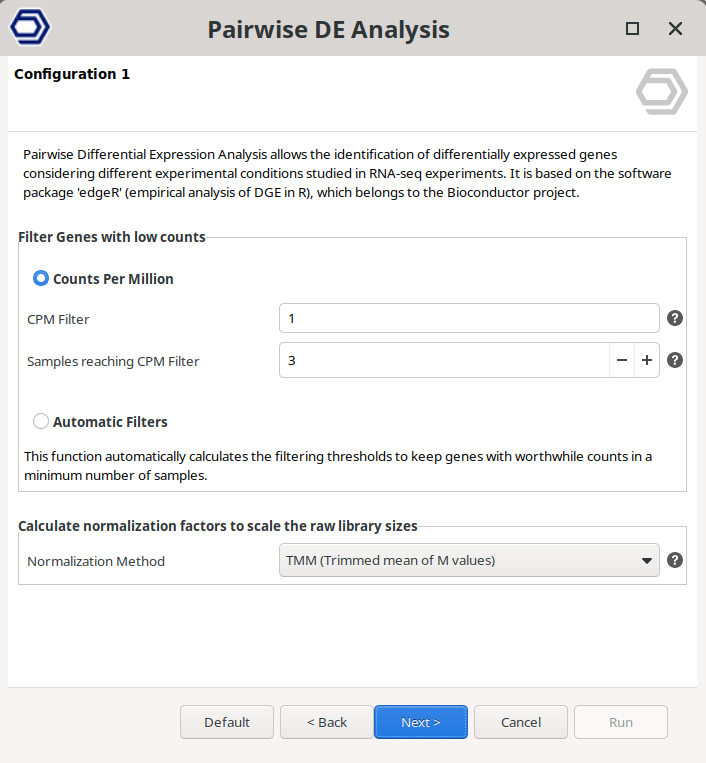Go back with the < Back button
Viewport: 706px width, 763px height.
pyautogui.click(x=326, y=722)
